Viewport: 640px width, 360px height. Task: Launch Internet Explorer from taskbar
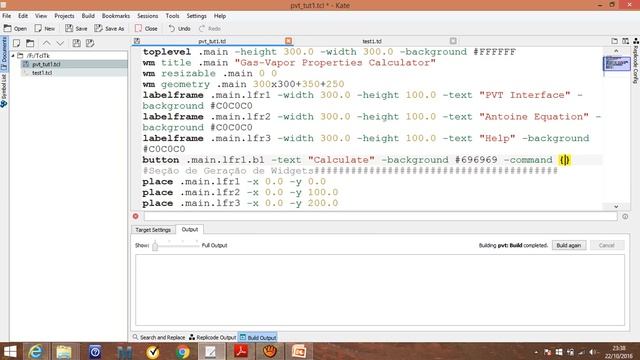tap(36, 351)
